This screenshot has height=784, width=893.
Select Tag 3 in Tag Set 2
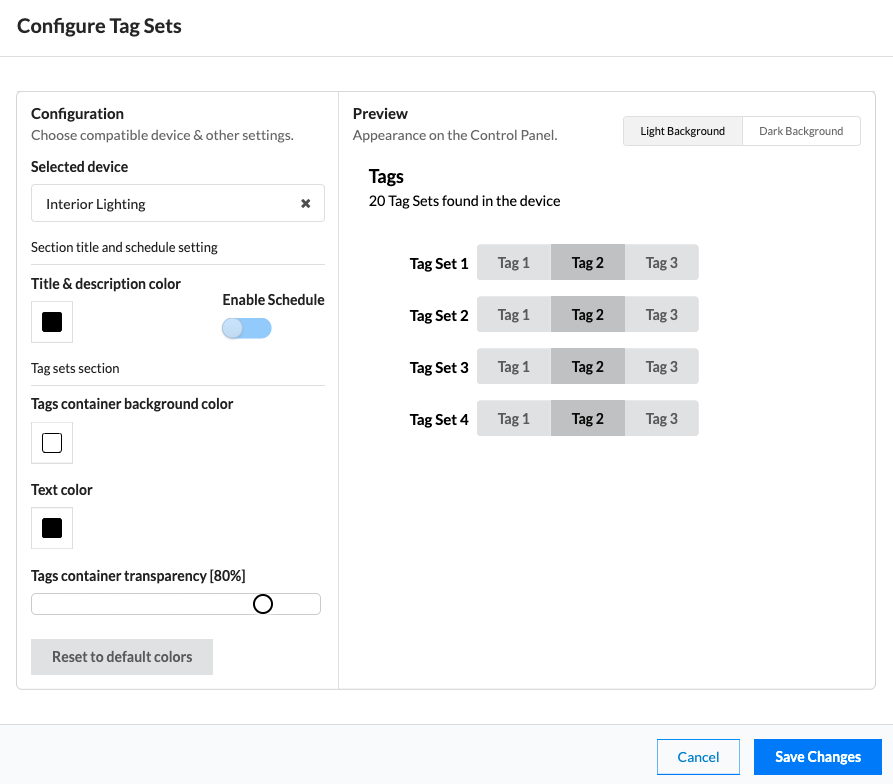[662, 314]
